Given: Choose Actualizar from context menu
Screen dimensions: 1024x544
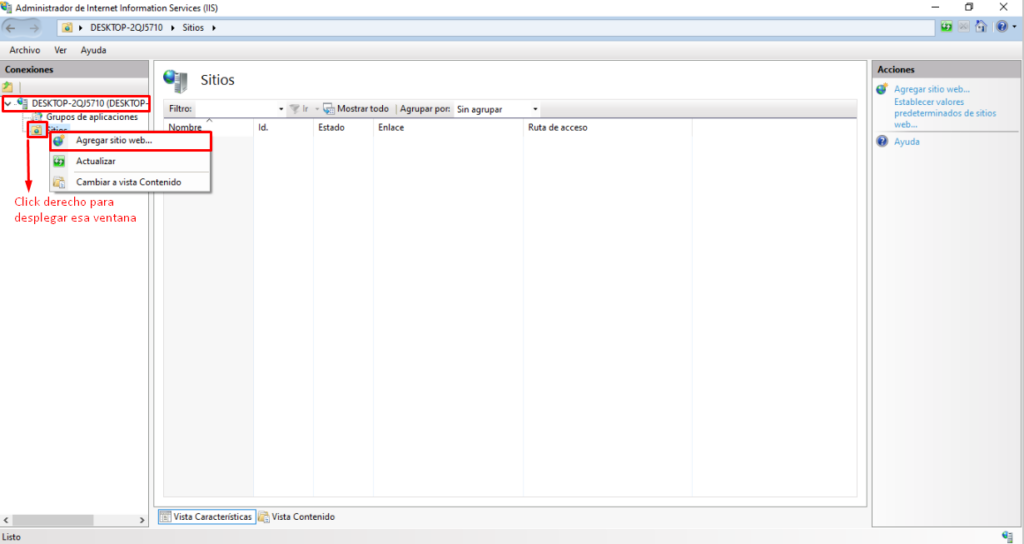Looking at the screenshot, I should point(131,161).
